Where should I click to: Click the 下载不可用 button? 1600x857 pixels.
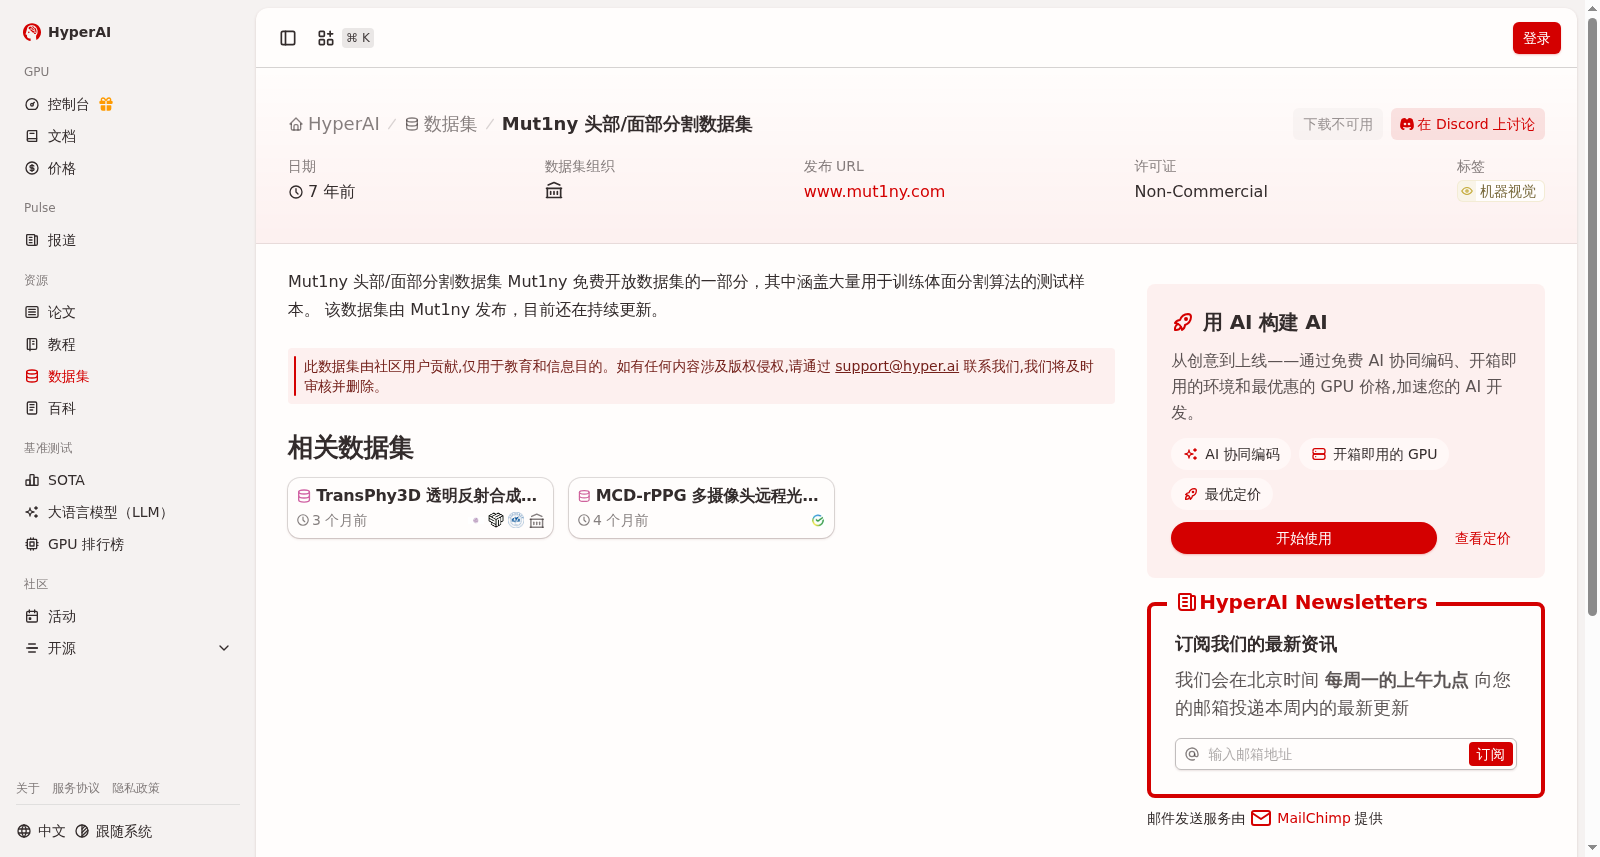point(1338,124)
